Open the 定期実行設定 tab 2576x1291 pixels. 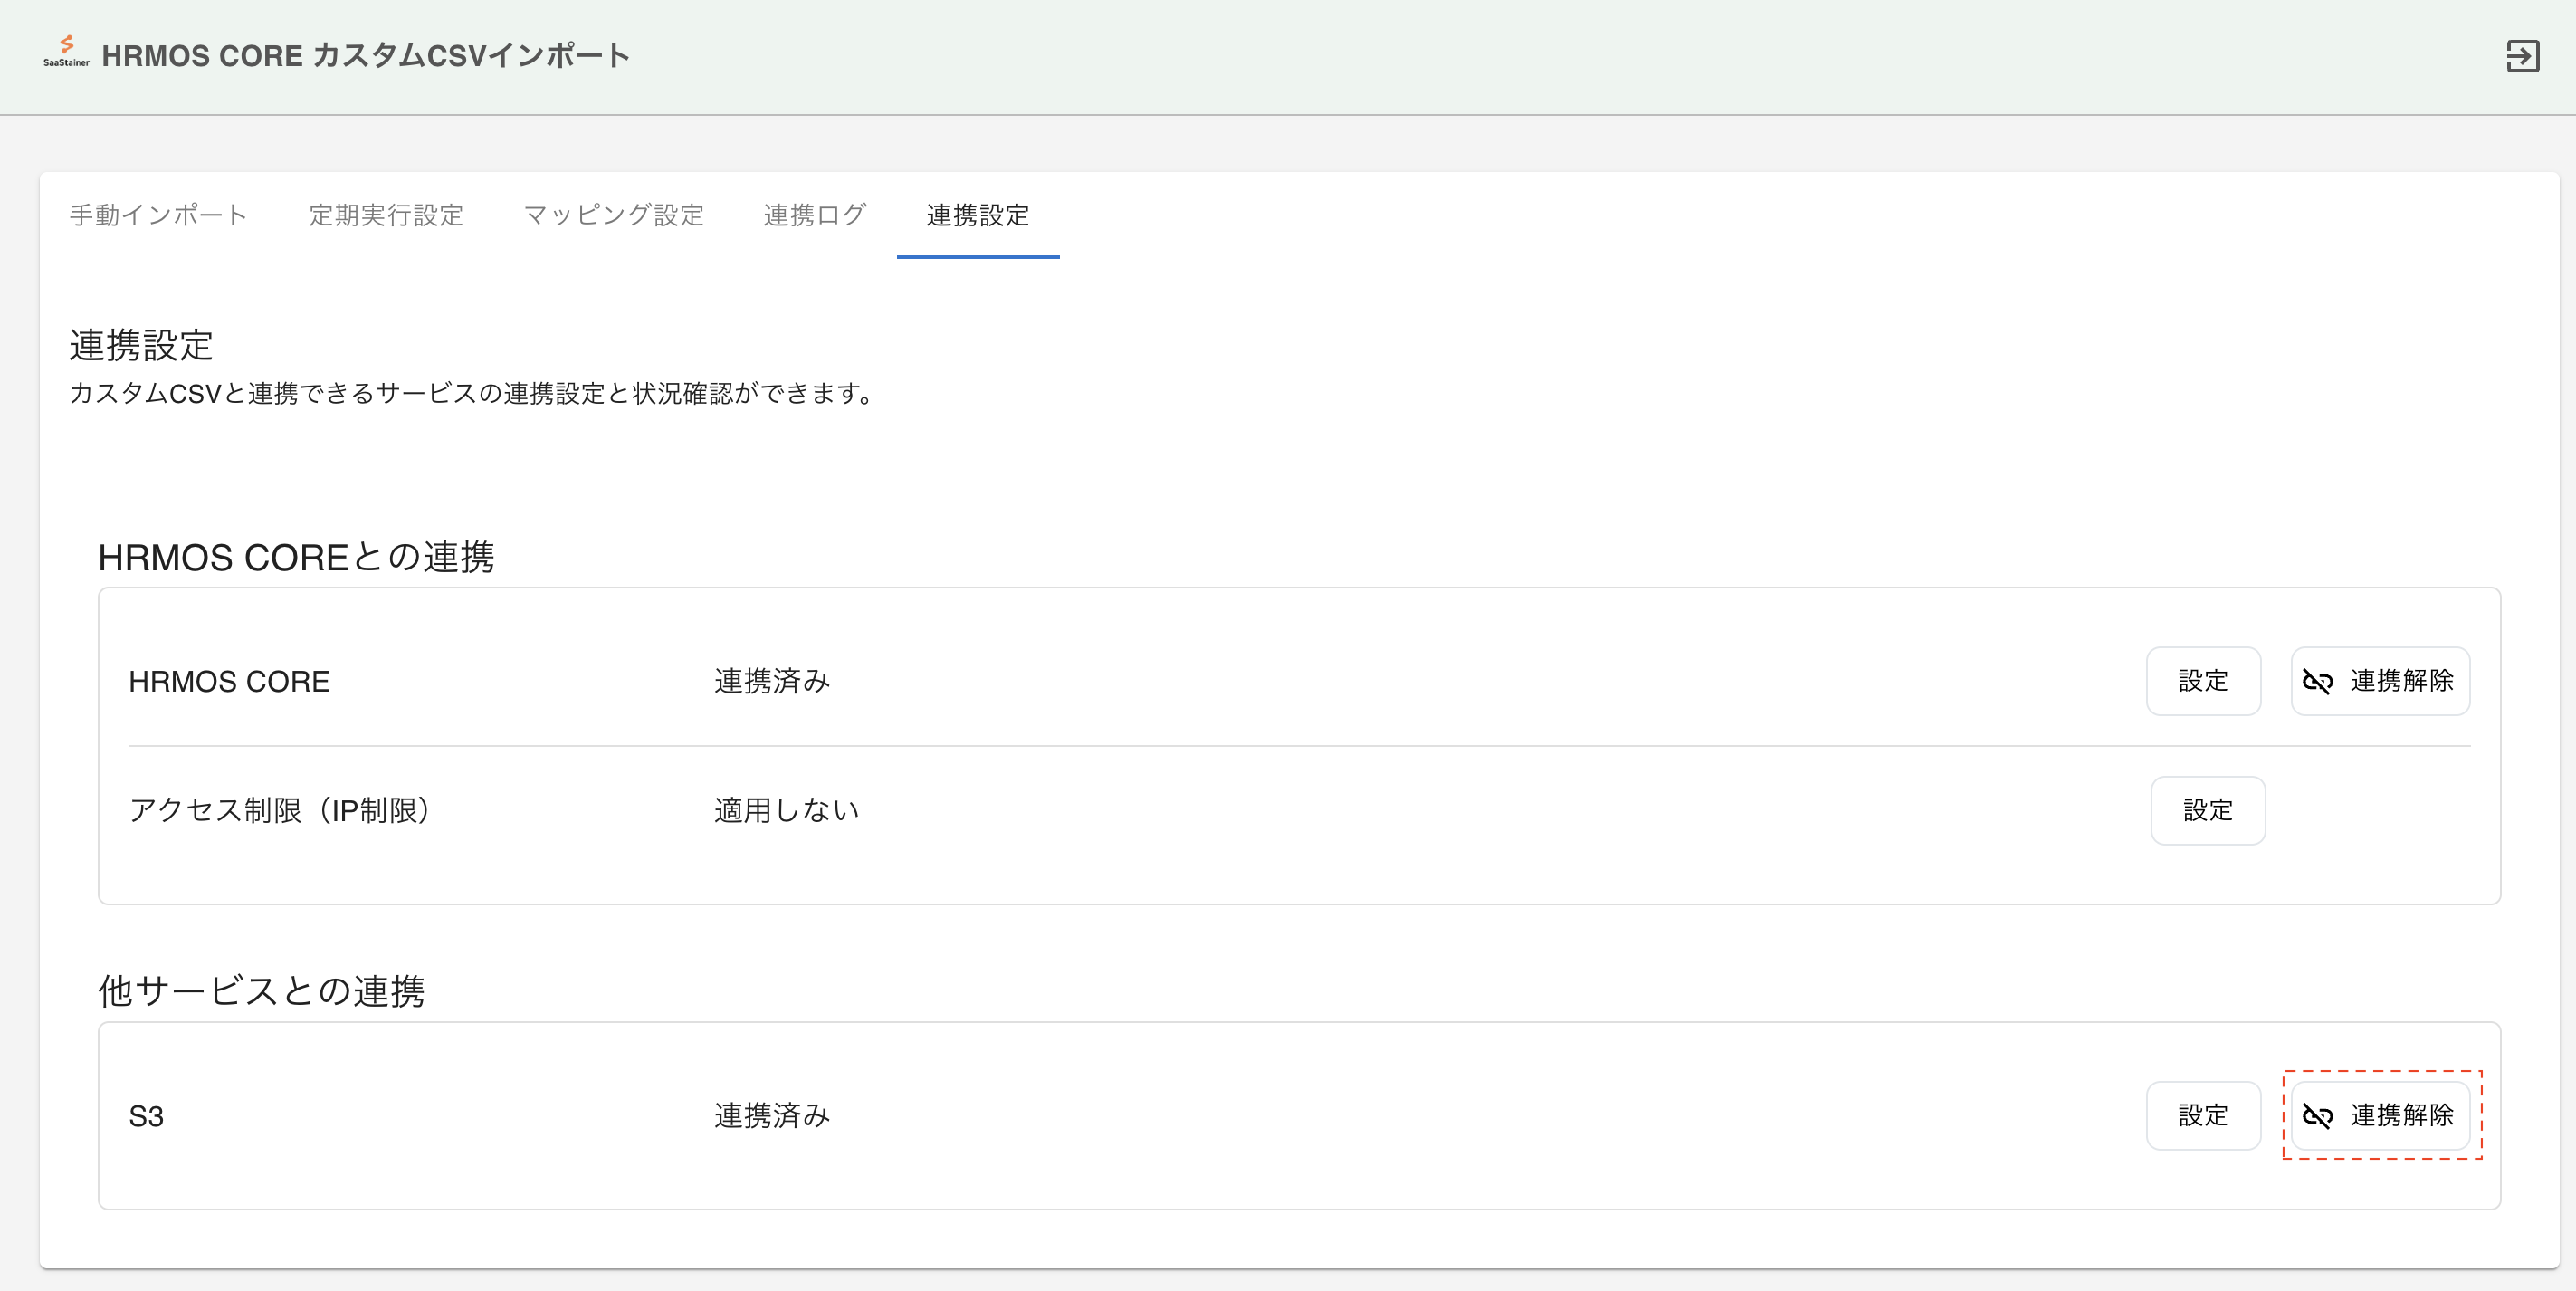click(386, 215)
